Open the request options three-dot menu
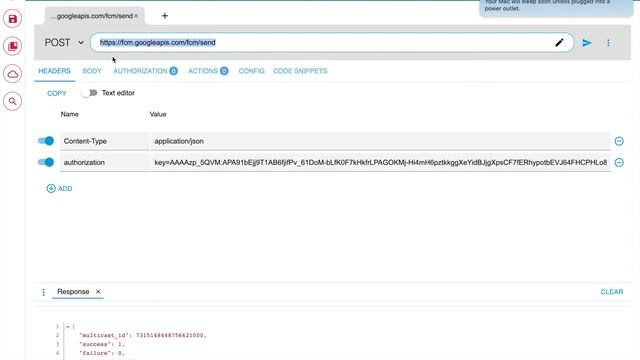Screen dimensions: 640x360 pyautogui.click(x=608, y=43)
